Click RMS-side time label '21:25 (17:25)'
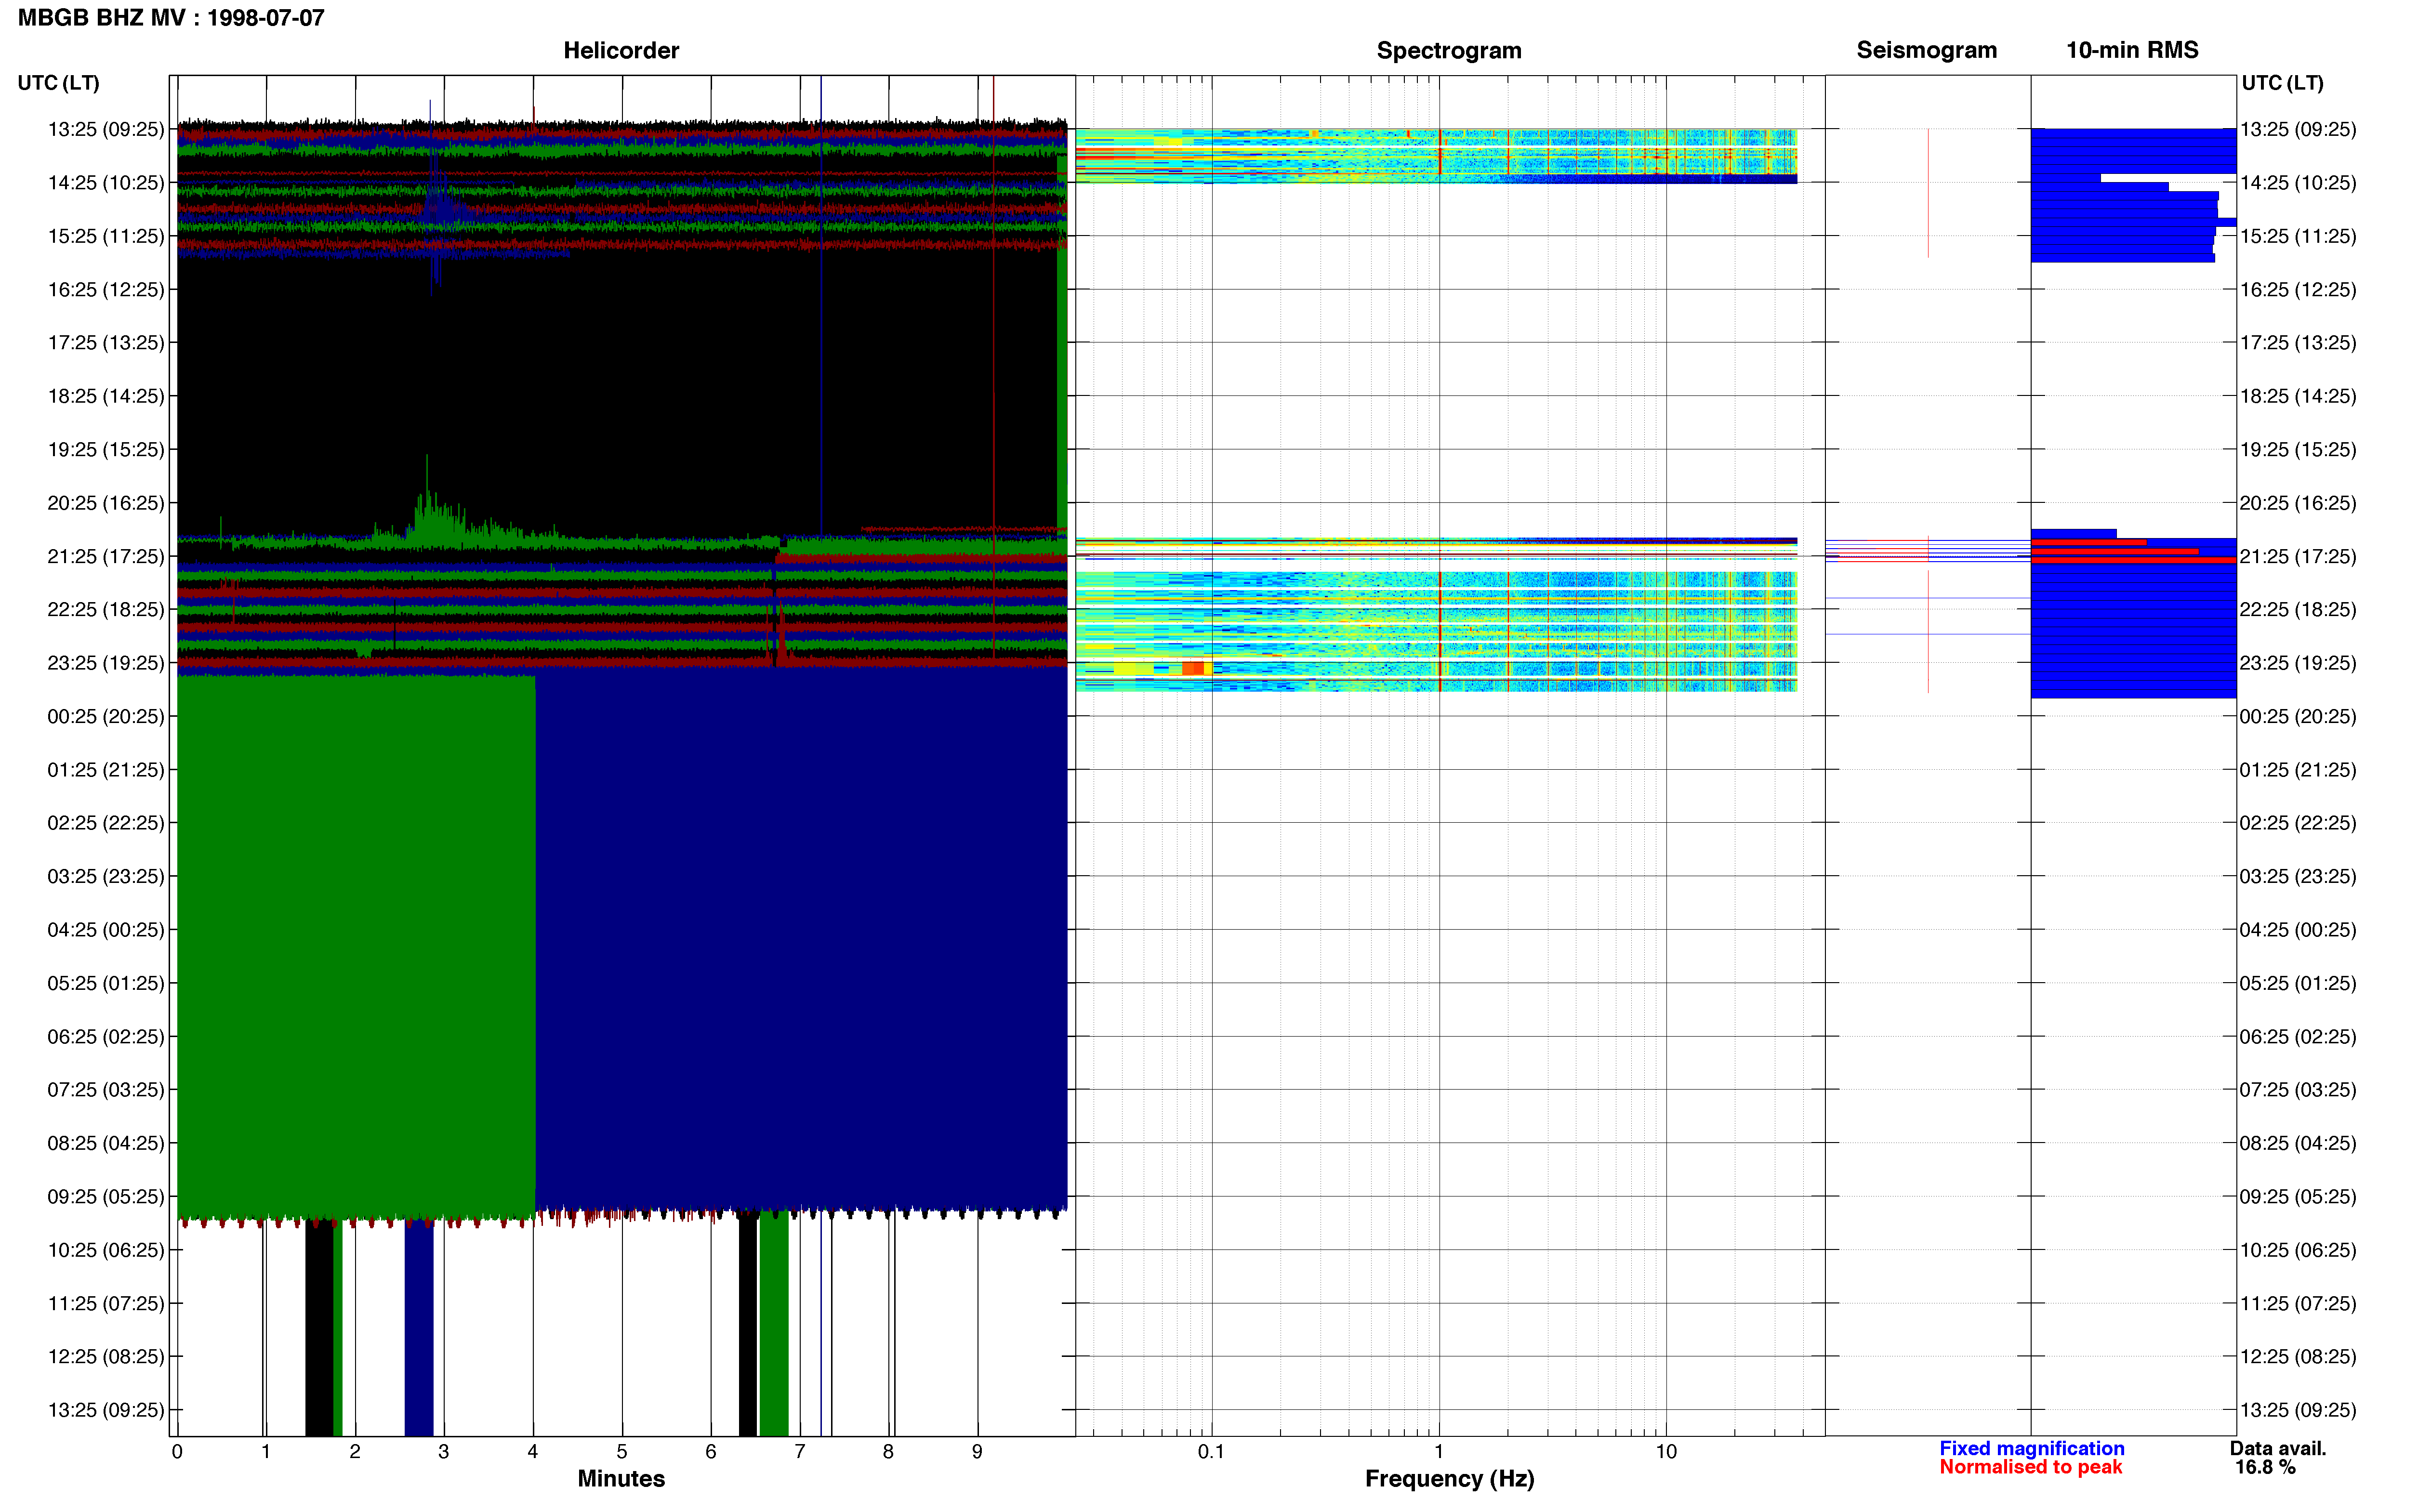 2298,556
